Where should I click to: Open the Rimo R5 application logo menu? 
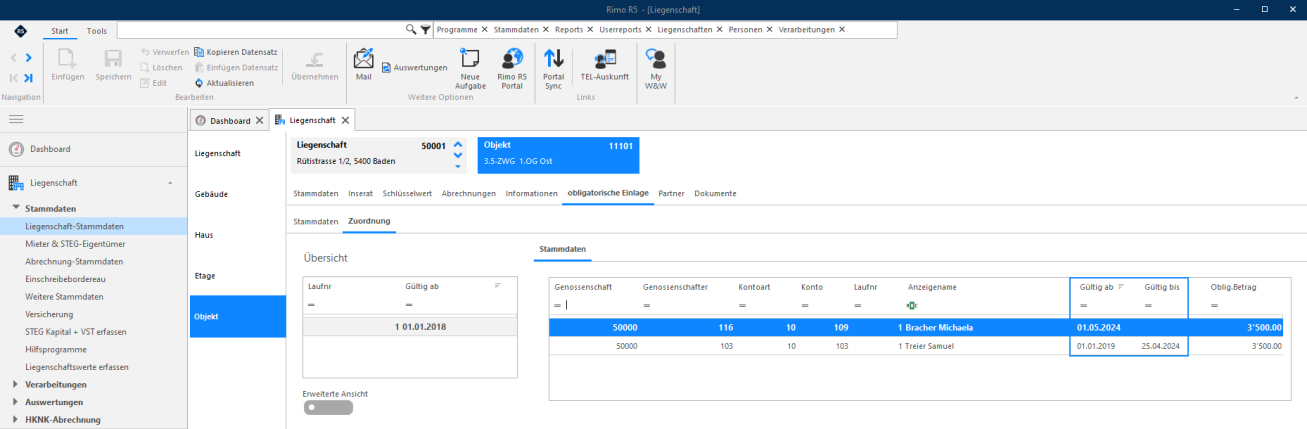[x=21, y=30]
